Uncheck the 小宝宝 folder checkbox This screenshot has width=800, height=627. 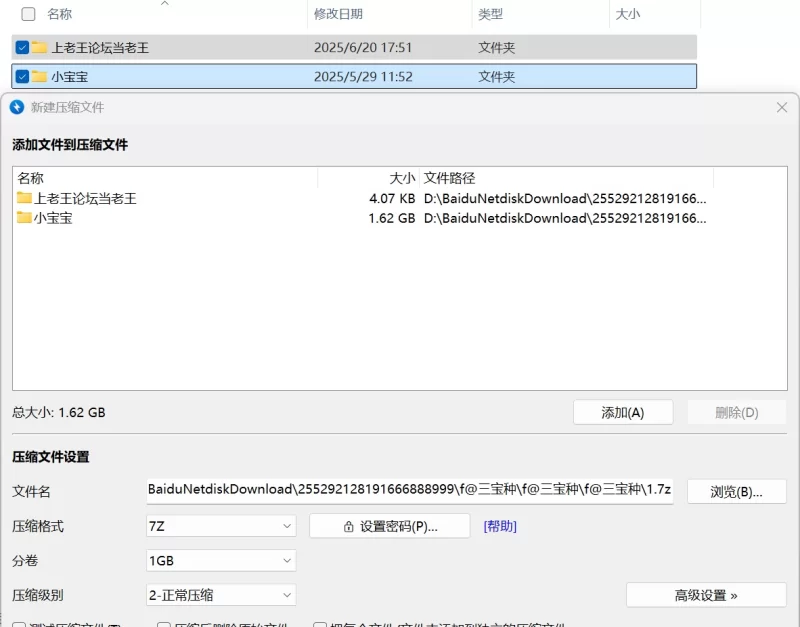(22, 77)
